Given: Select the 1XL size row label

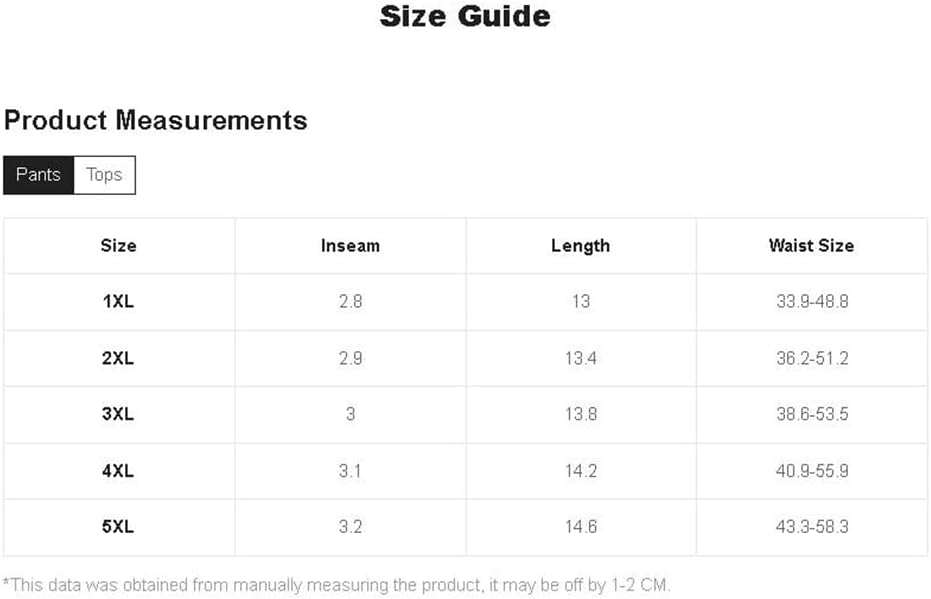Looking at the screenshot, I should pos(118,301).
